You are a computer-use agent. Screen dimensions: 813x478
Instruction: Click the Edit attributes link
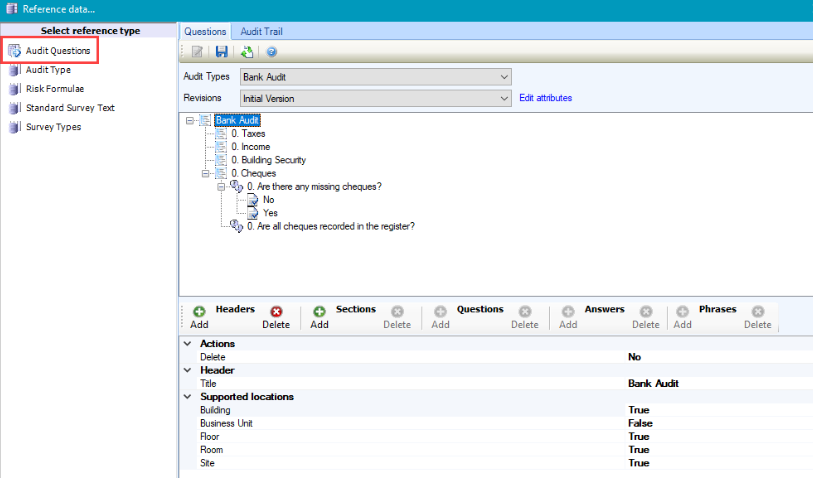click(545, 98)
